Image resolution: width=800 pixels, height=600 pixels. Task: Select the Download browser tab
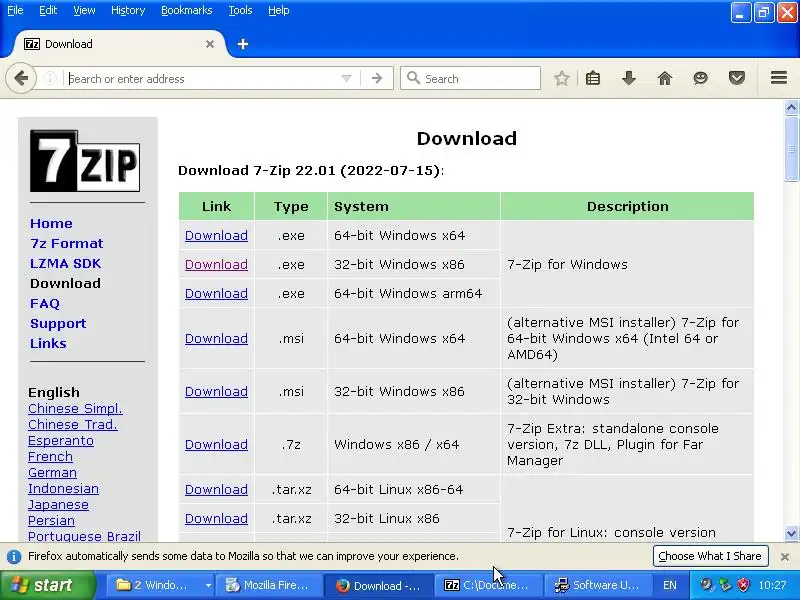[119, 44]
